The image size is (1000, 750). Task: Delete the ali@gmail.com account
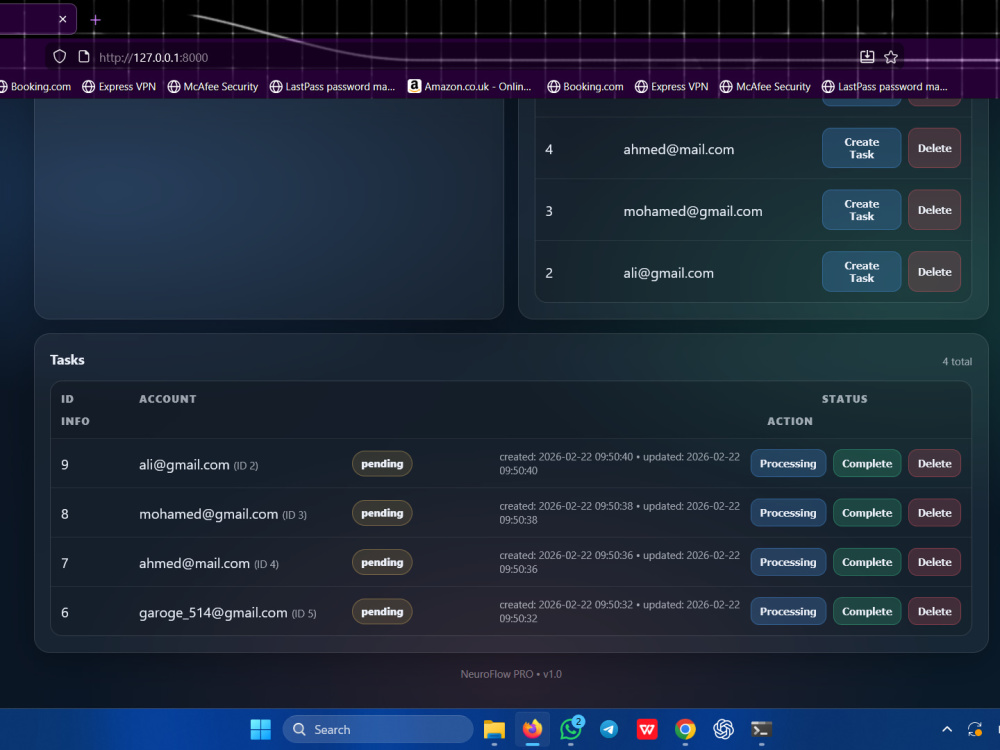click(934, 272)
